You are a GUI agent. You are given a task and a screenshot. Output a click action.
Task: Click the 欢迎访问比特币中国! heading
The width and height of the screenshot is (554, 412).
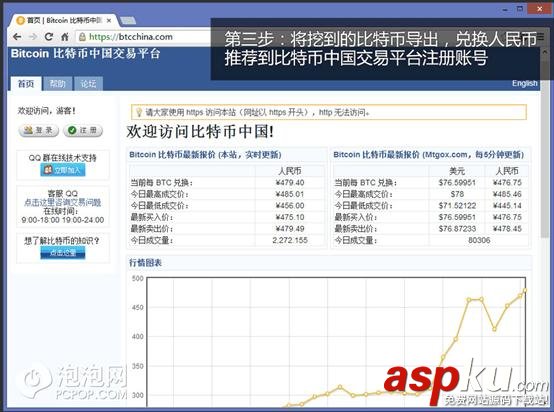tap(200, 132)
